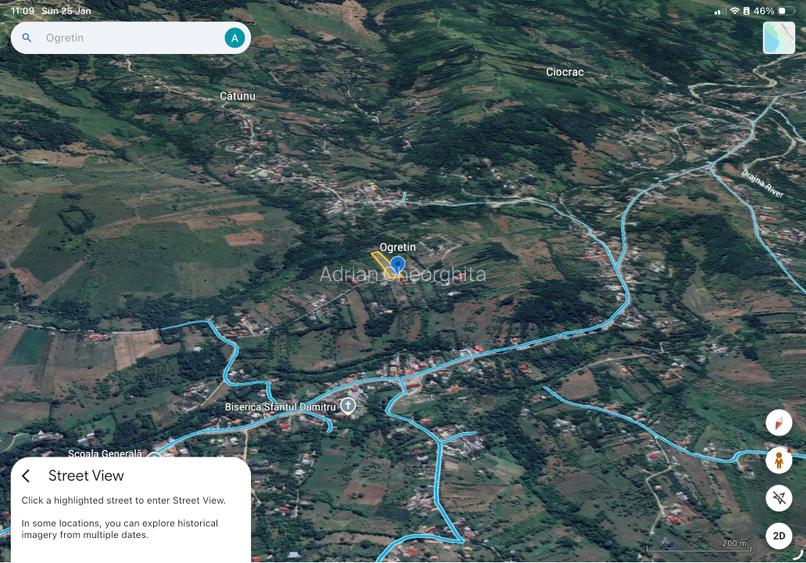
Task: Click the Ogretin village label
Action: point(397,247)
